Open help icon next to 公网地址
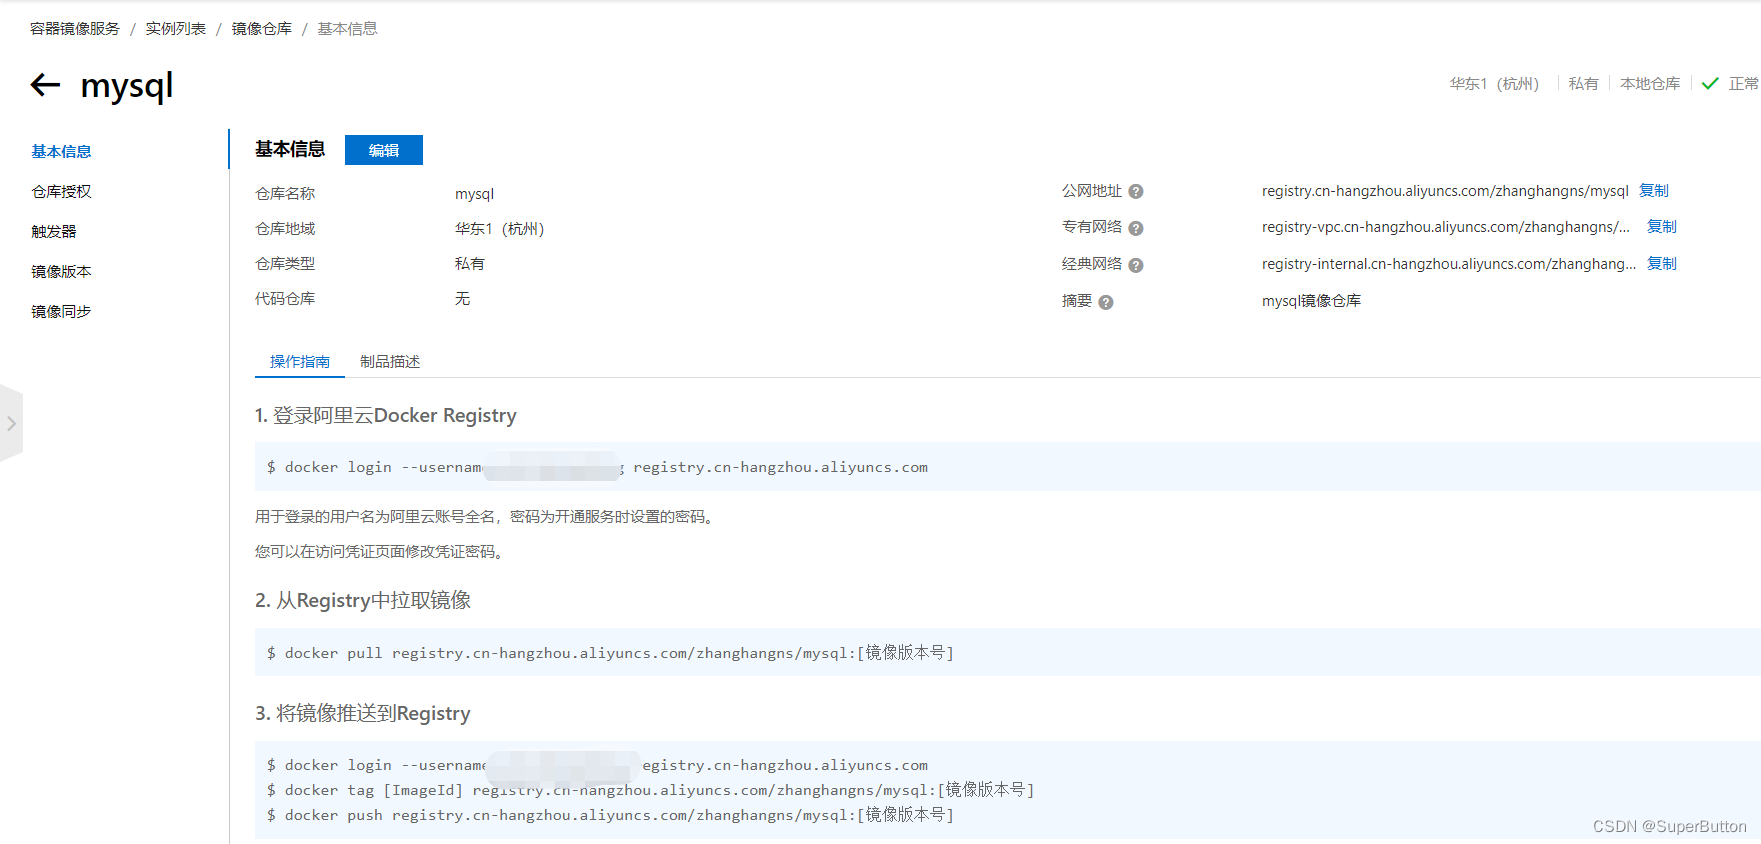This screenshot has height=844, width=1761. [1136, 191]
